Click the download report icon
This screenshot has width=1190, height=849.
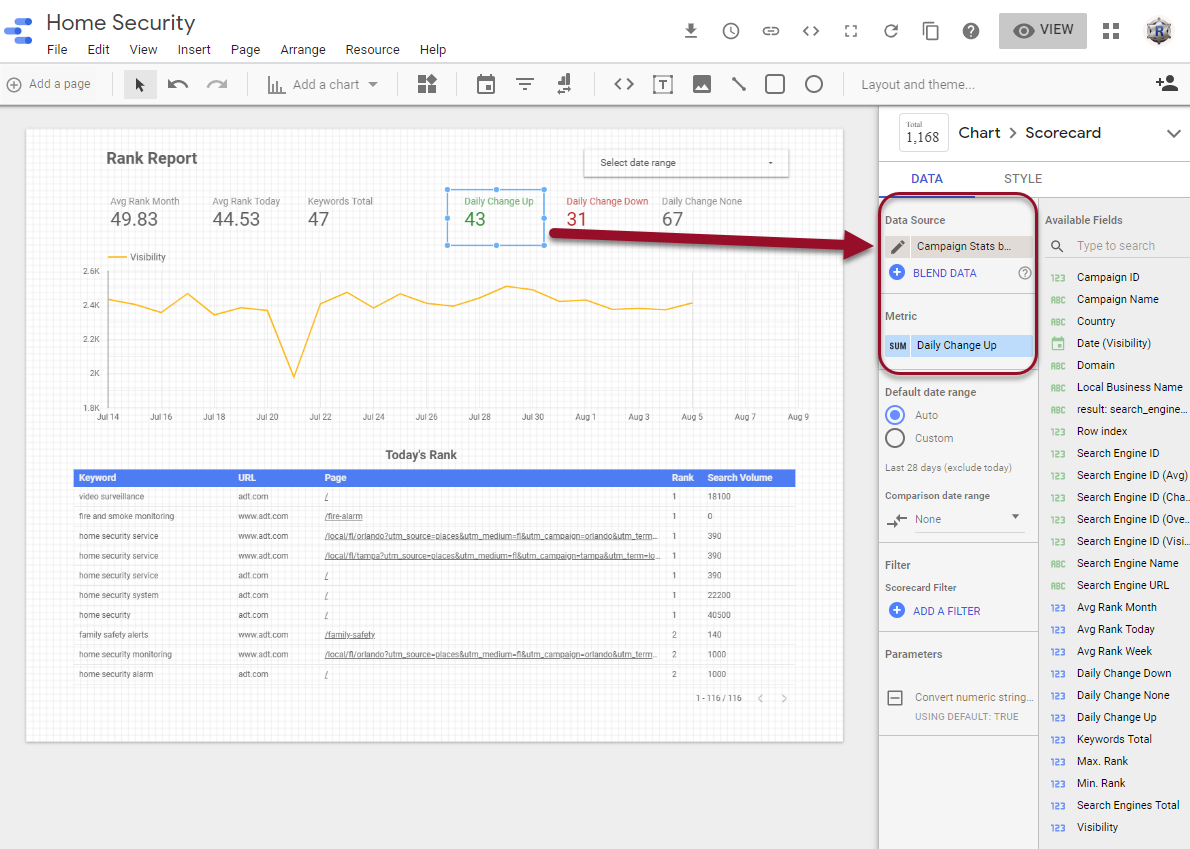[x=690, y=31]
